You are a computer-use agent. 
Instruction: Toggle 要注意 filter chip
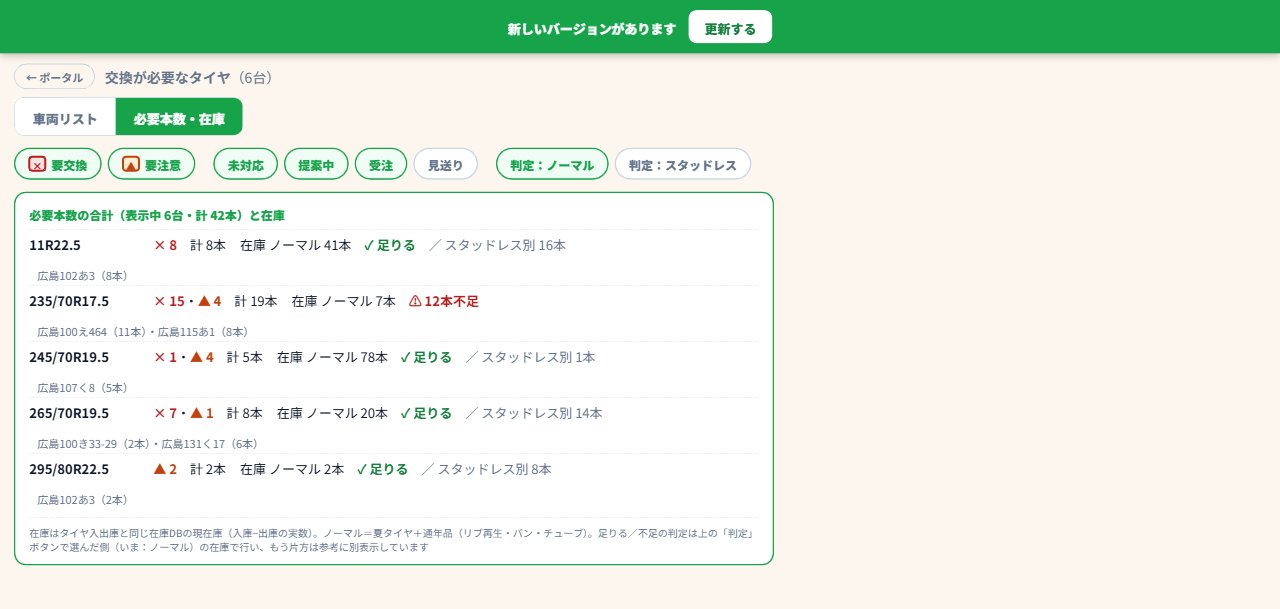pyautogui.click(x=152, y=164)
